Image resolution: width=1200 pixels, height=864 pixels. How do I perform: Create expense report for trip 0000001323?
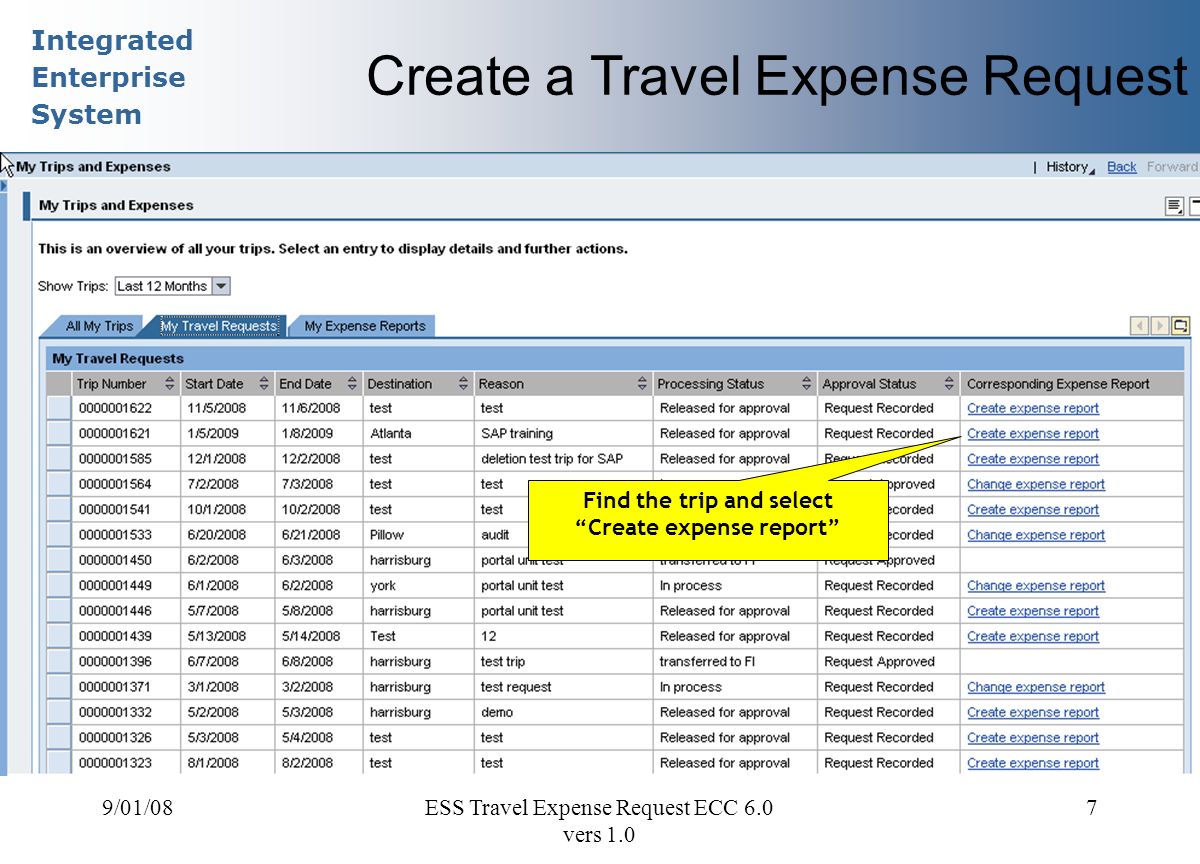(x=1033, y=763)
